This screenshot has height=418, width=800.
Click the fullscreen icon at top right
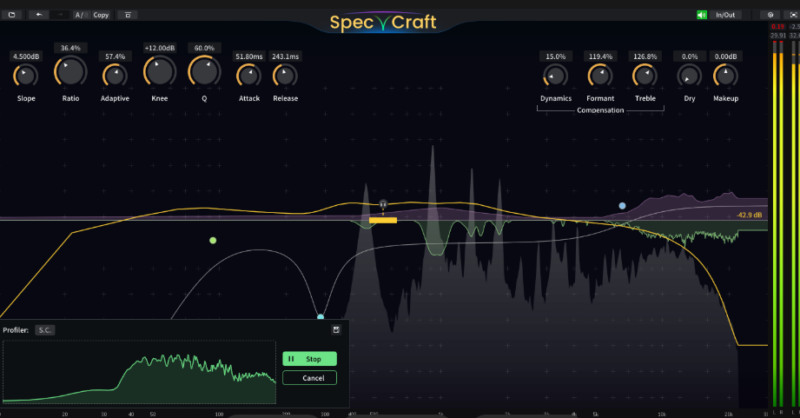click(x=793, y=15)
